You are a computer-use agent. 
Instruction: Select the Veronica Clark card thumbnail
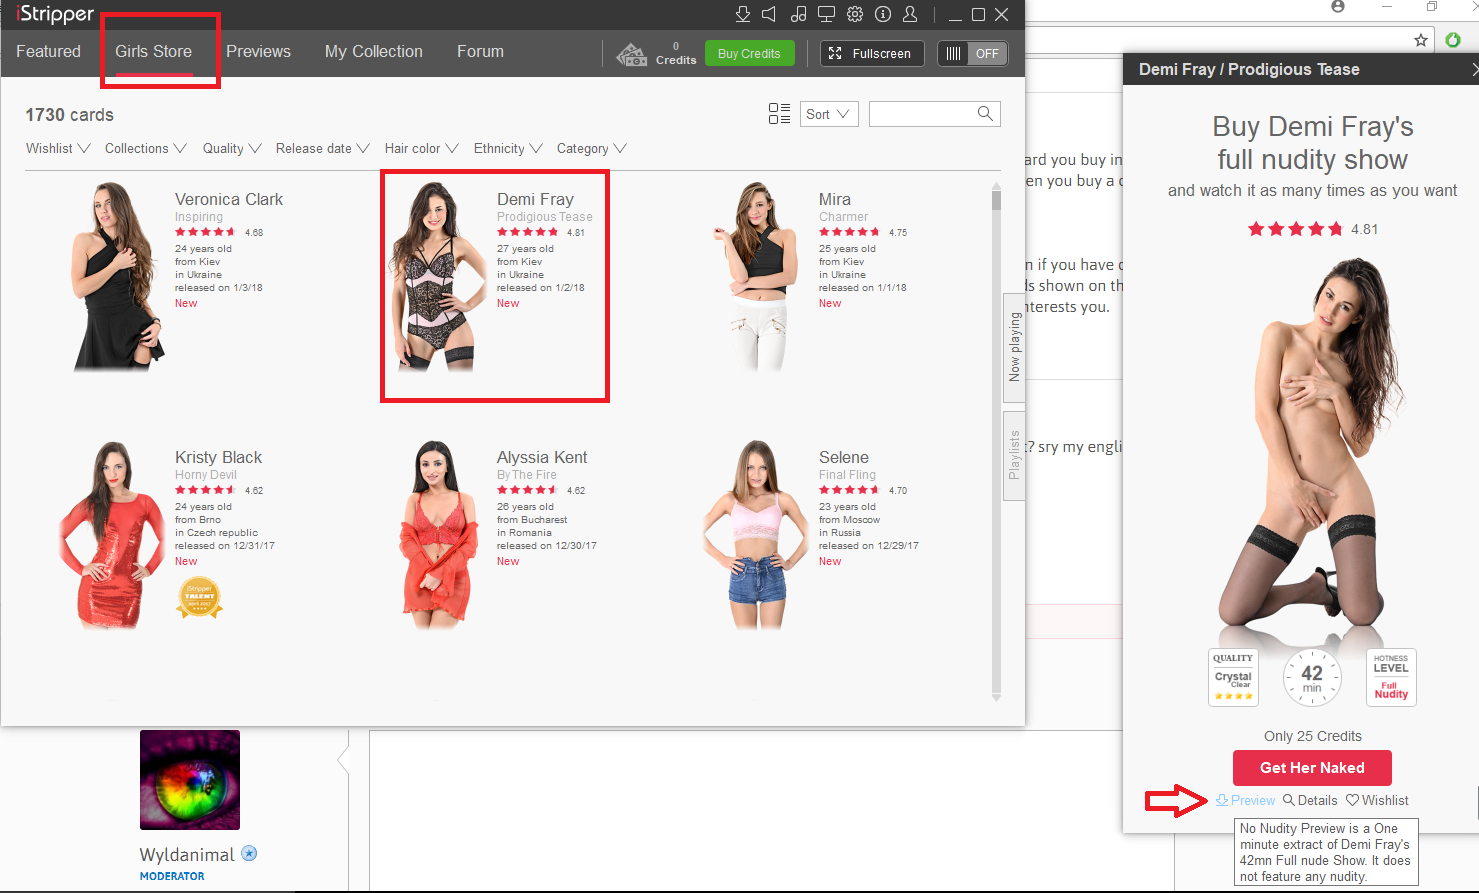point(118,277)
